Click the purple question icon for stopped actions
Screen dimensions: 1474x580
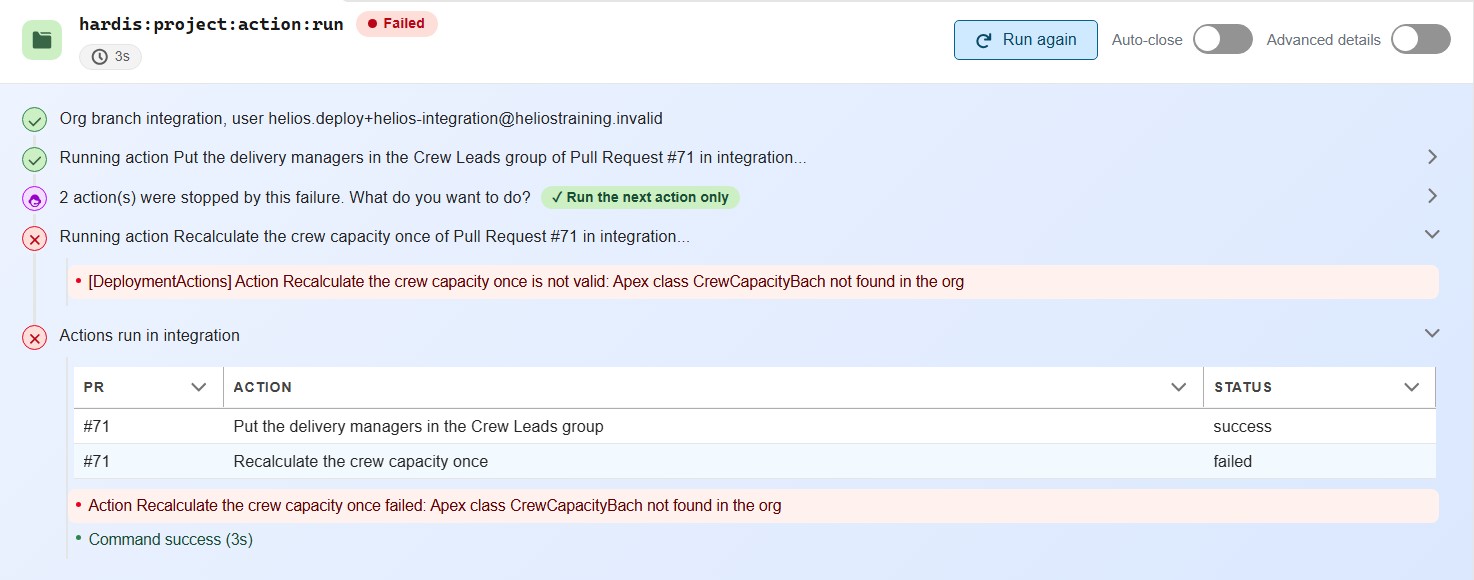pyautogui.click(x=35, y=198)
